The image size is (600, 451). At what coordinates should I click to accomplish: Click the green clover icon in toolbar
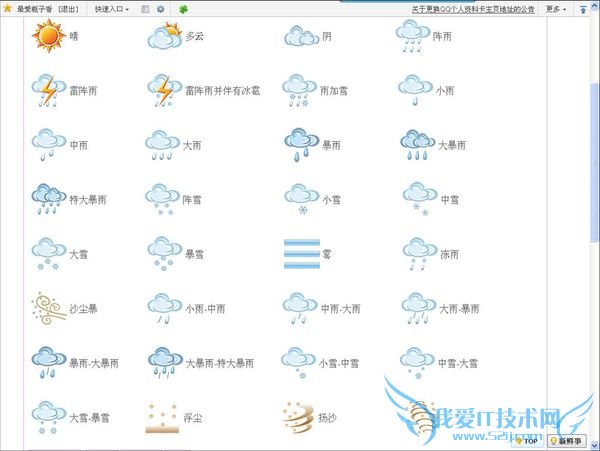tap(183, 9)
